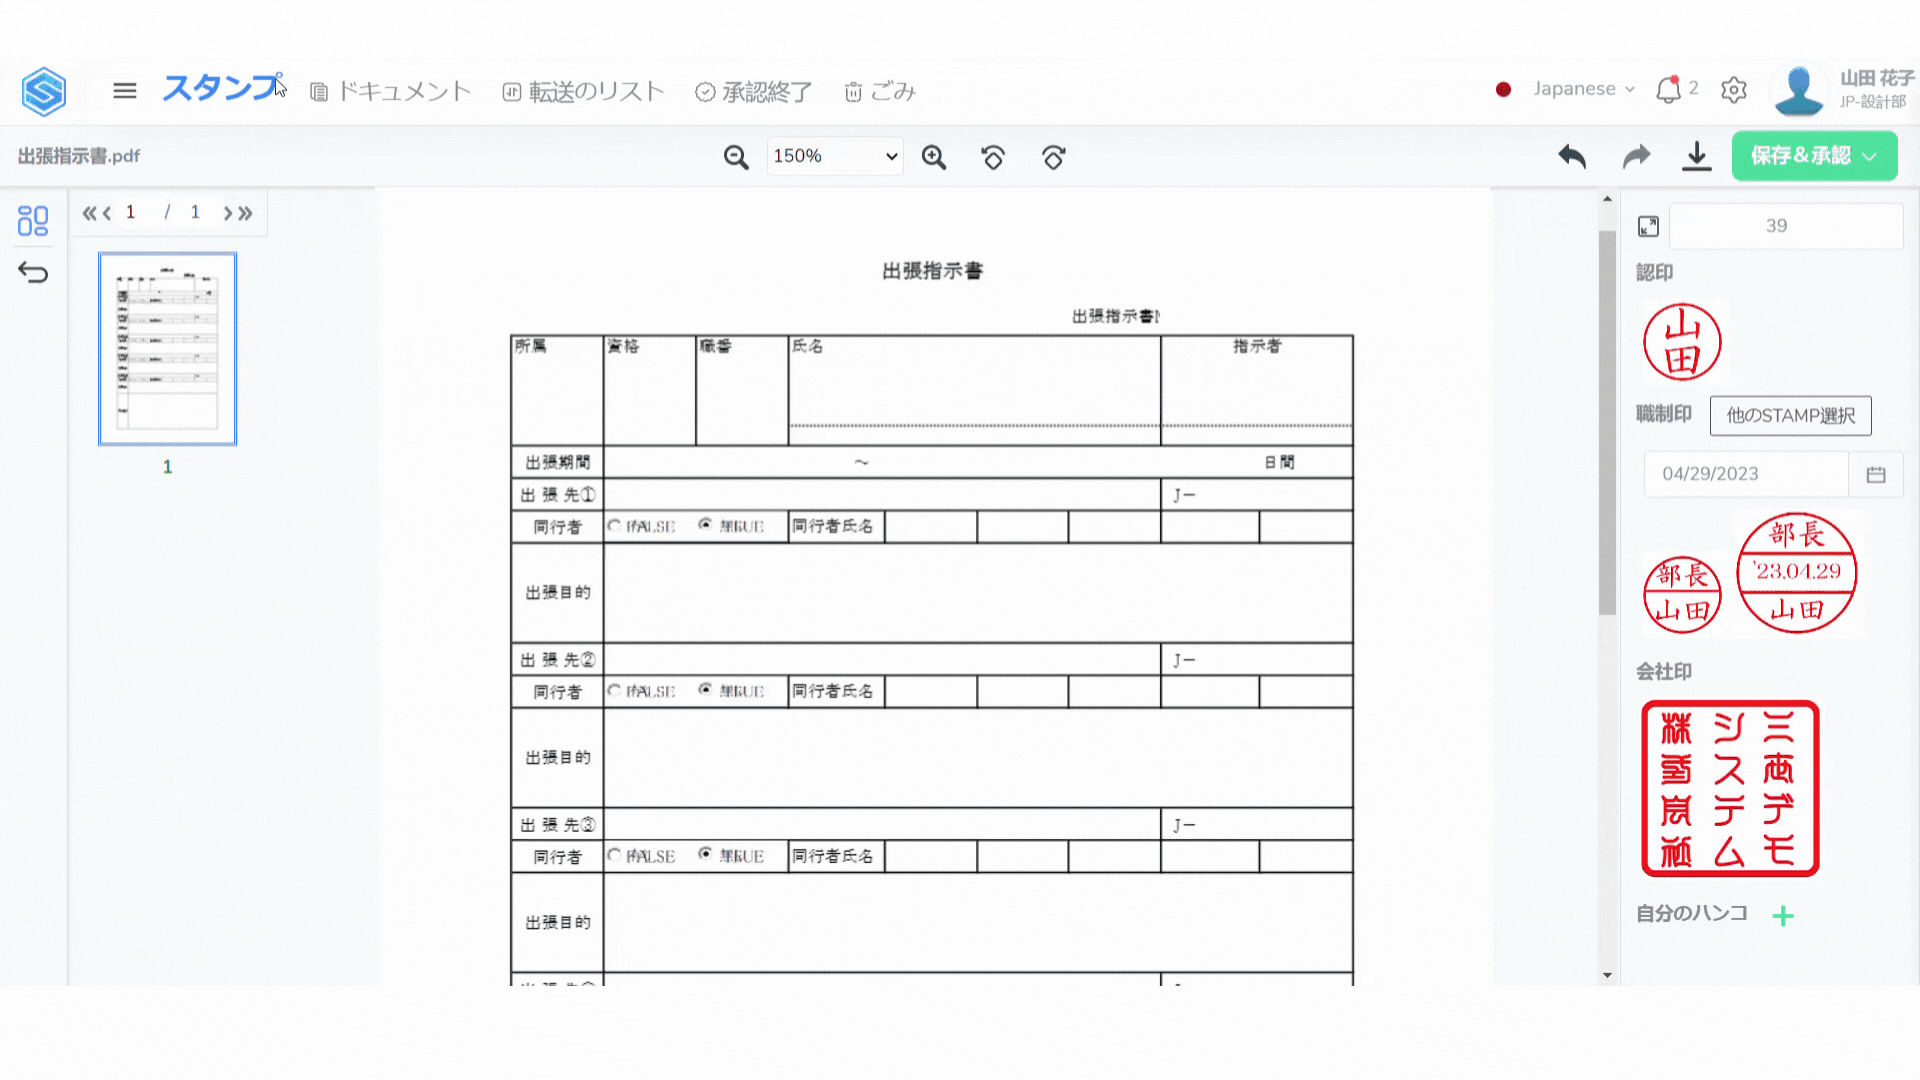Open the notification bell
This screenshot has height=1080, width=1920.
tap(1668, 90)
